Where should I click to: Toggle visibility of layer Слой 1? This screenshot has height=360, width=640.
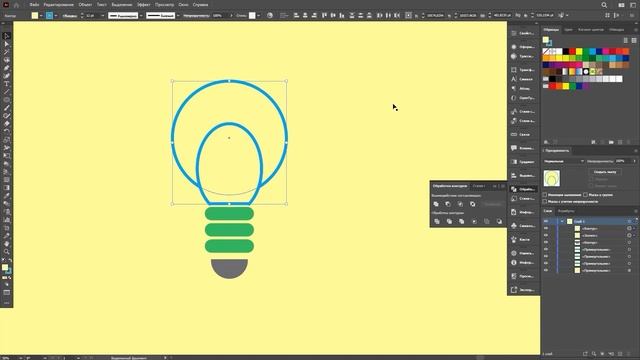546,221
